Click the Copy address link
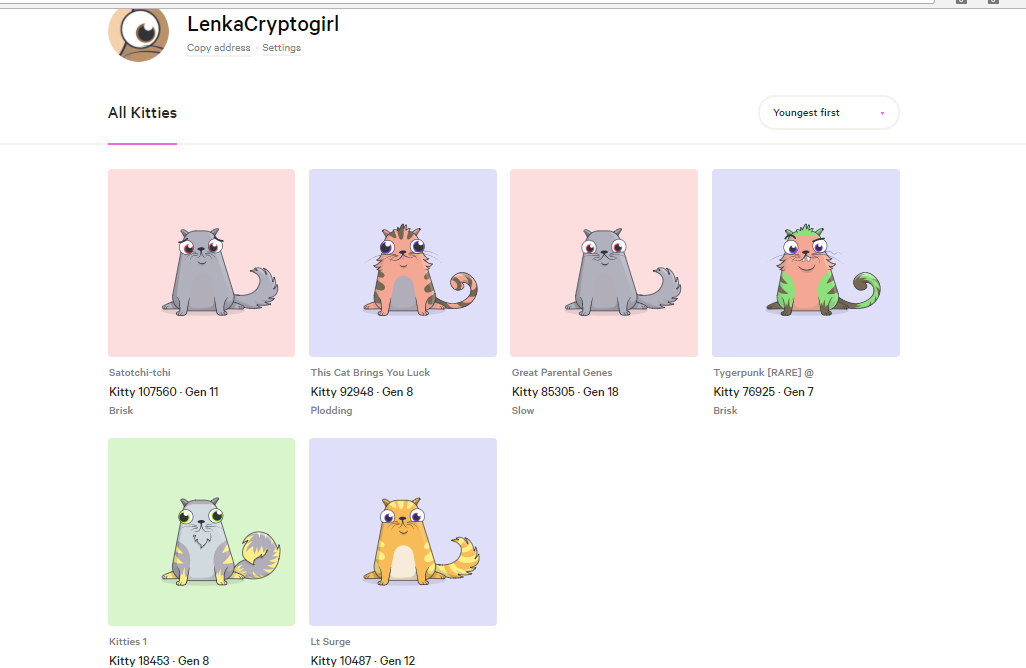 coord(219,48)
